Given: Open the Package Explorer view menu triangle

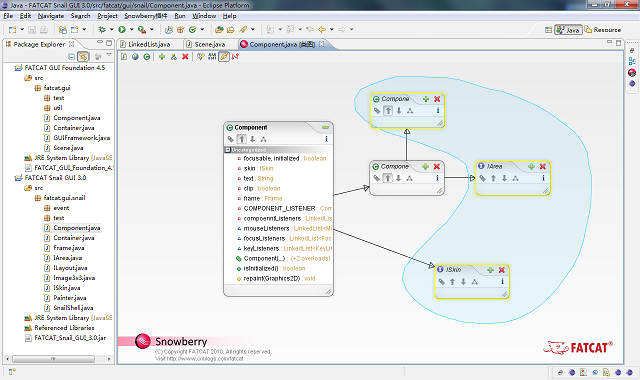Looking at the screenshot, I should [109, 55].
